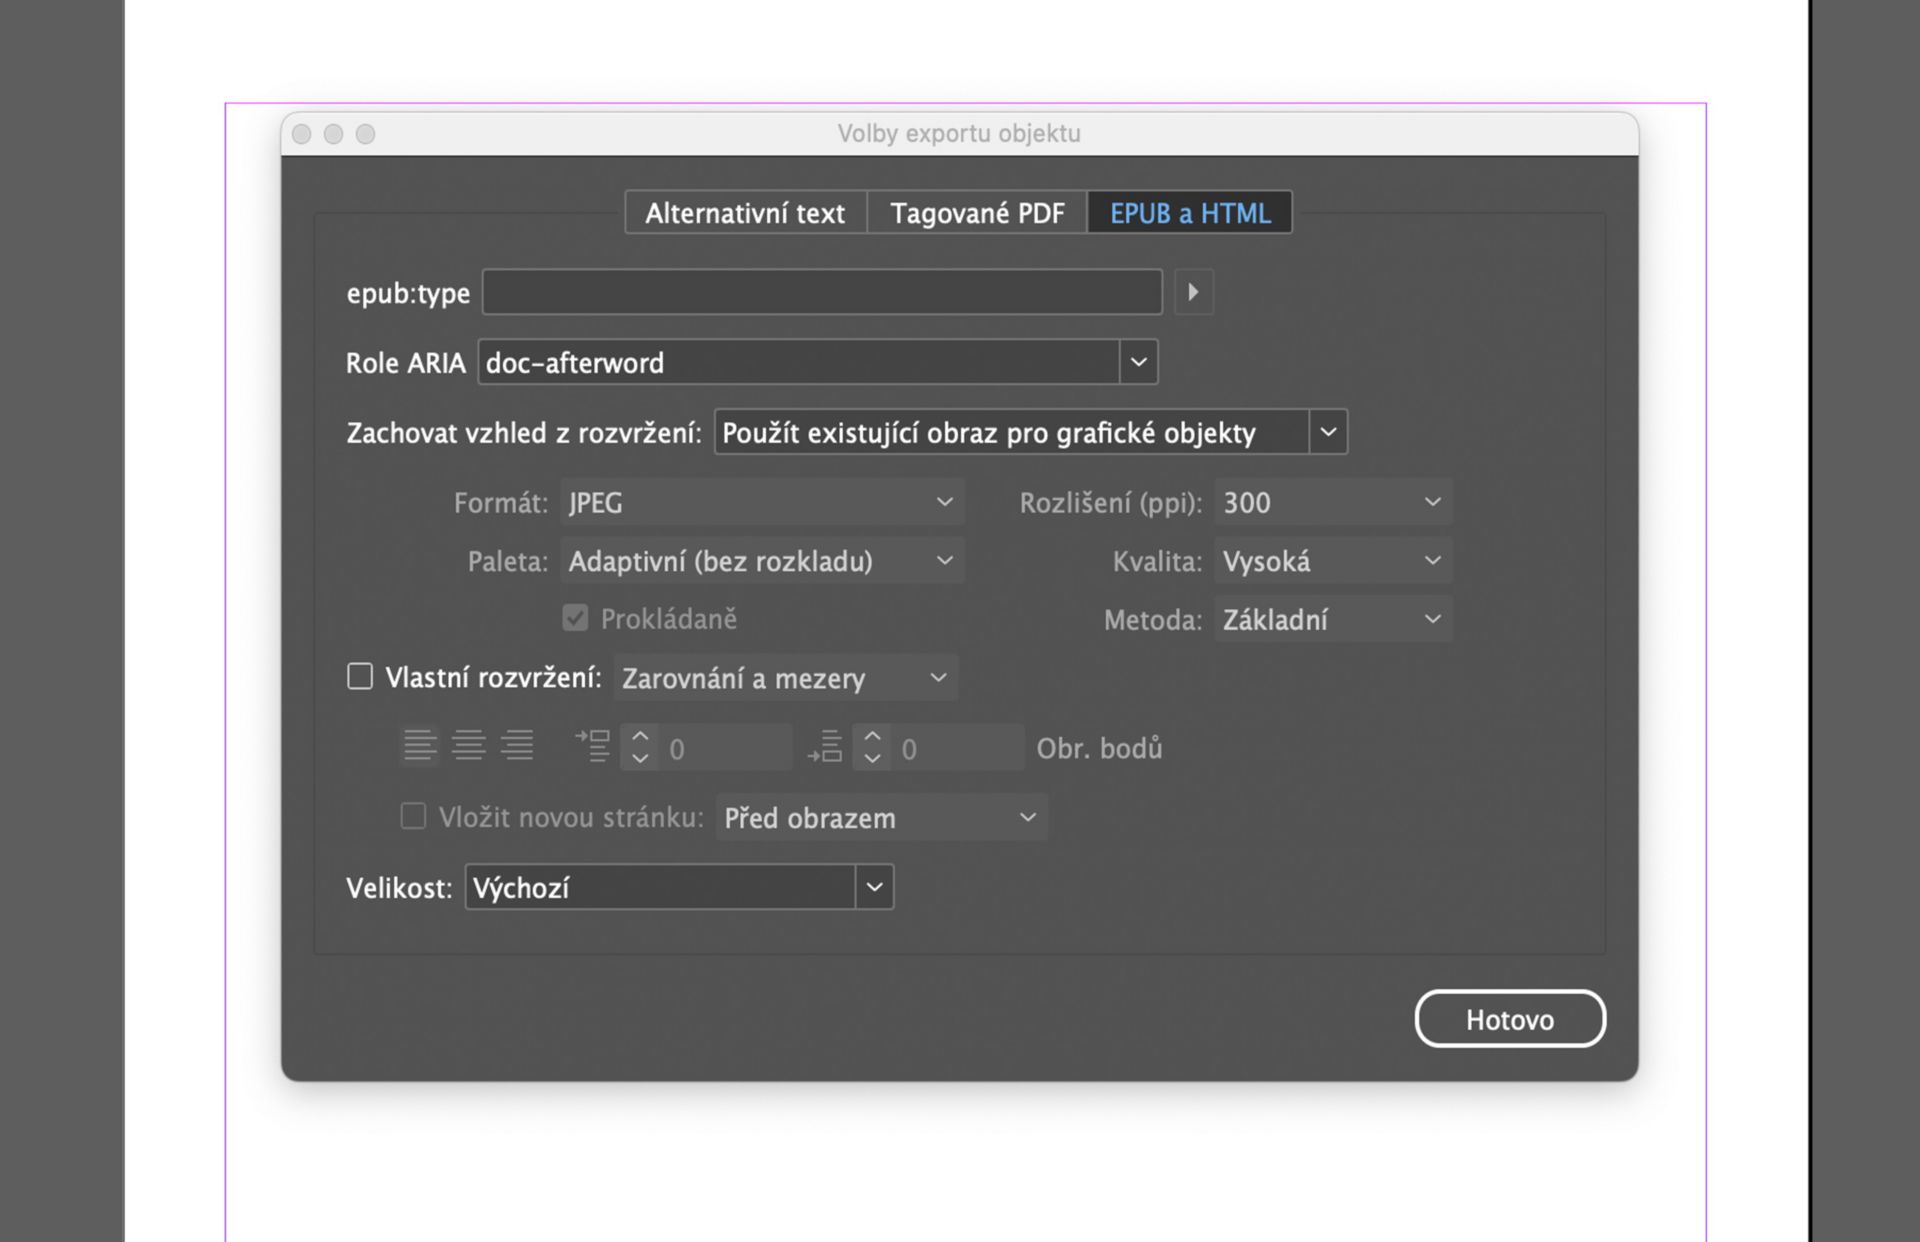Enable Vložit novou stránku option
Viewport: 1920px width, 1242px height.
click(x=412, y=817)
